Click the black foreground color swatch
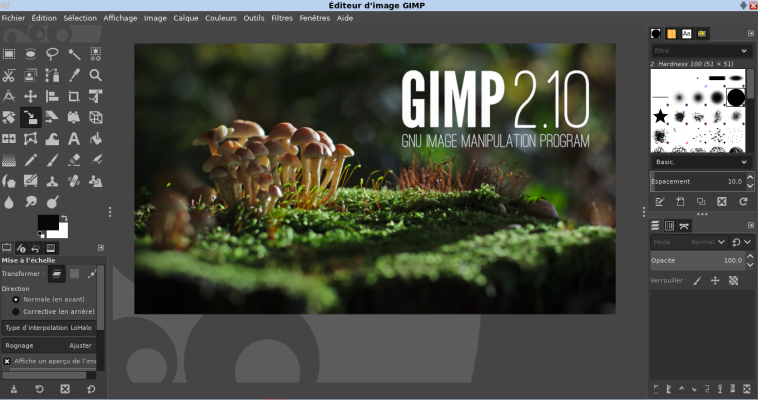Image resolution: width=758 pixels, height=400 pixels. coord(48,222)
